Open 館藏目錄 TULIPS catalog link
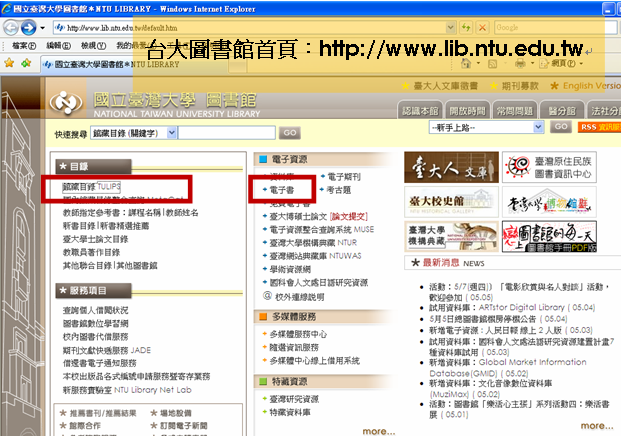 [91, 187]
